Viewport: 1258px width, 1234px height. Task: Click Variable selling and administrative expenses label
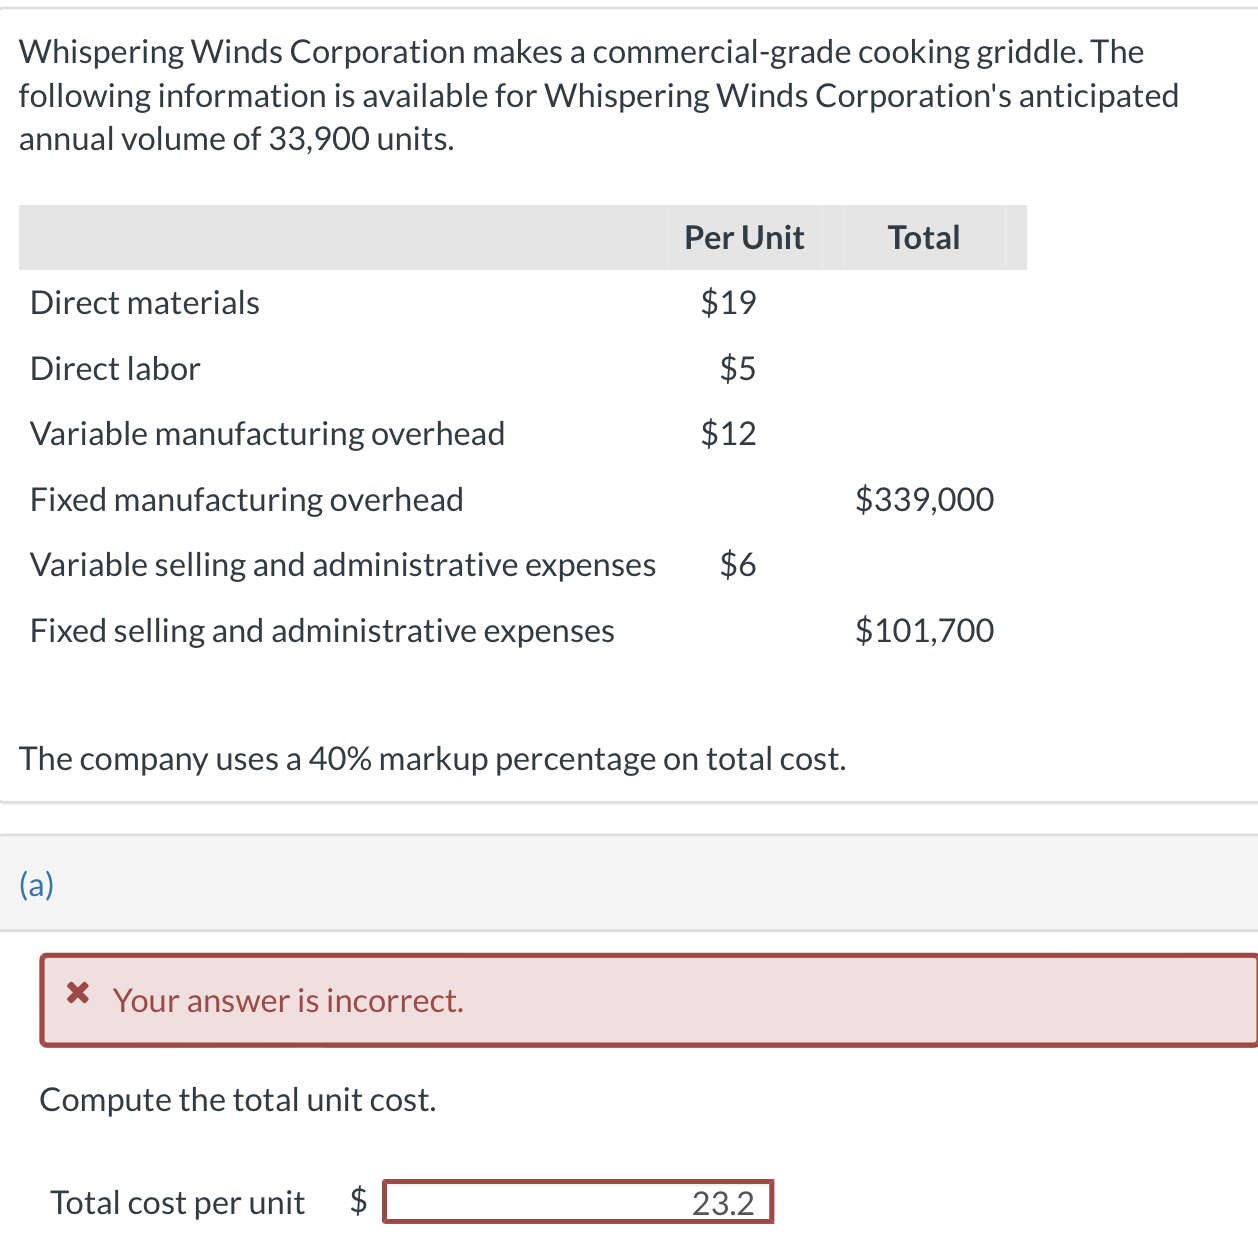tap(343, 565)
